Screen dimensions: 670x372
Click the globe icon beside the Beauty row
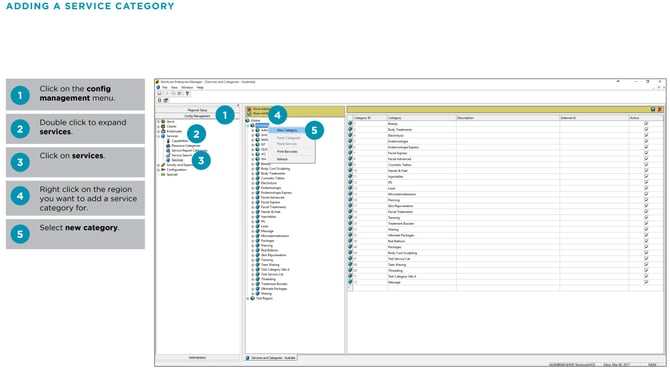pyautogui.click(x=350, y=123)
